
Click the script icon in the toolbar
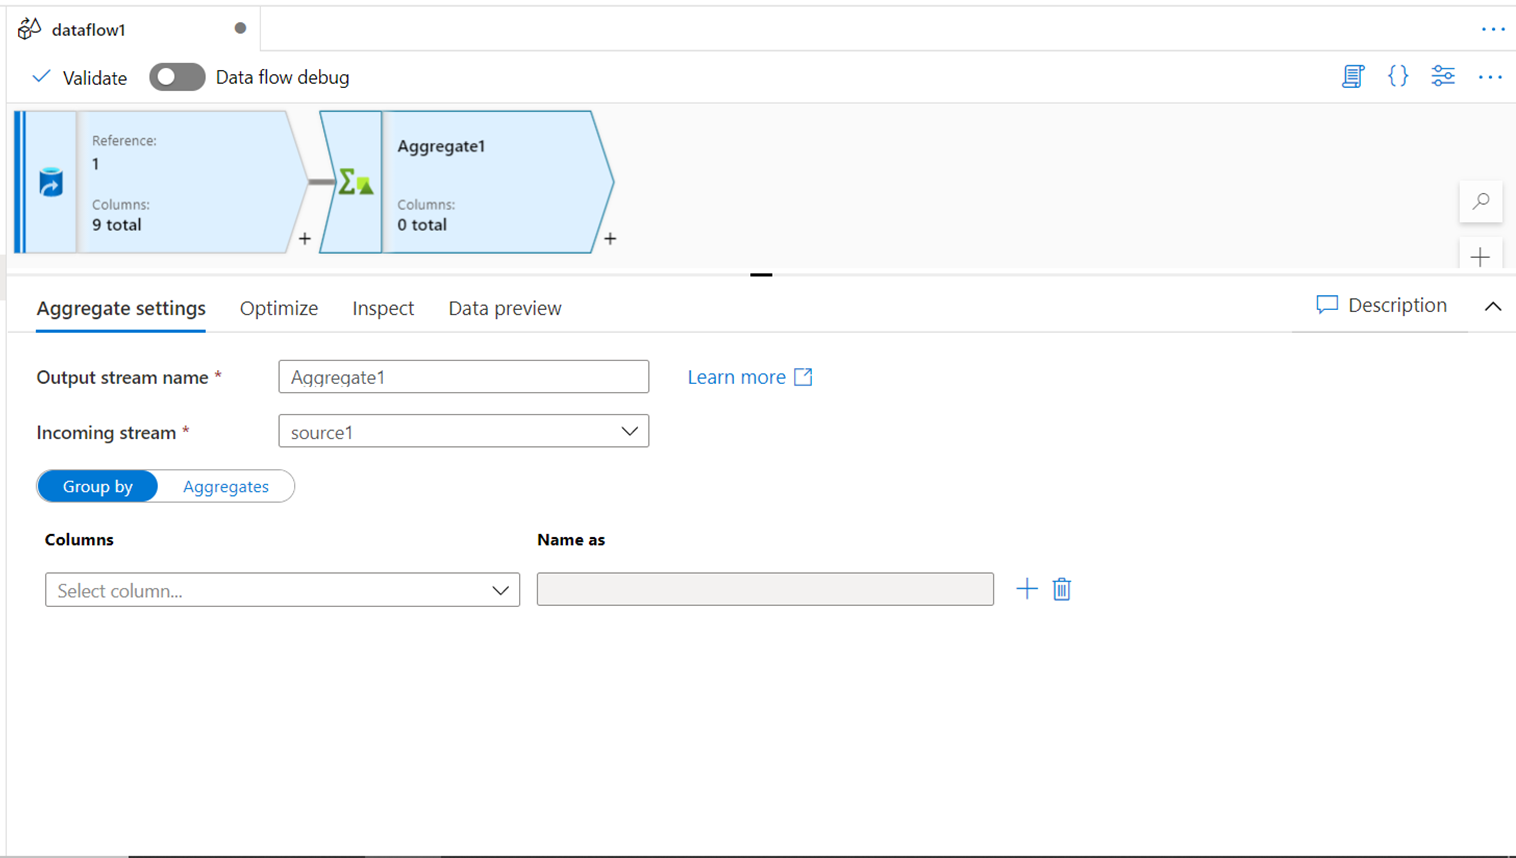tap(1353, 76)
